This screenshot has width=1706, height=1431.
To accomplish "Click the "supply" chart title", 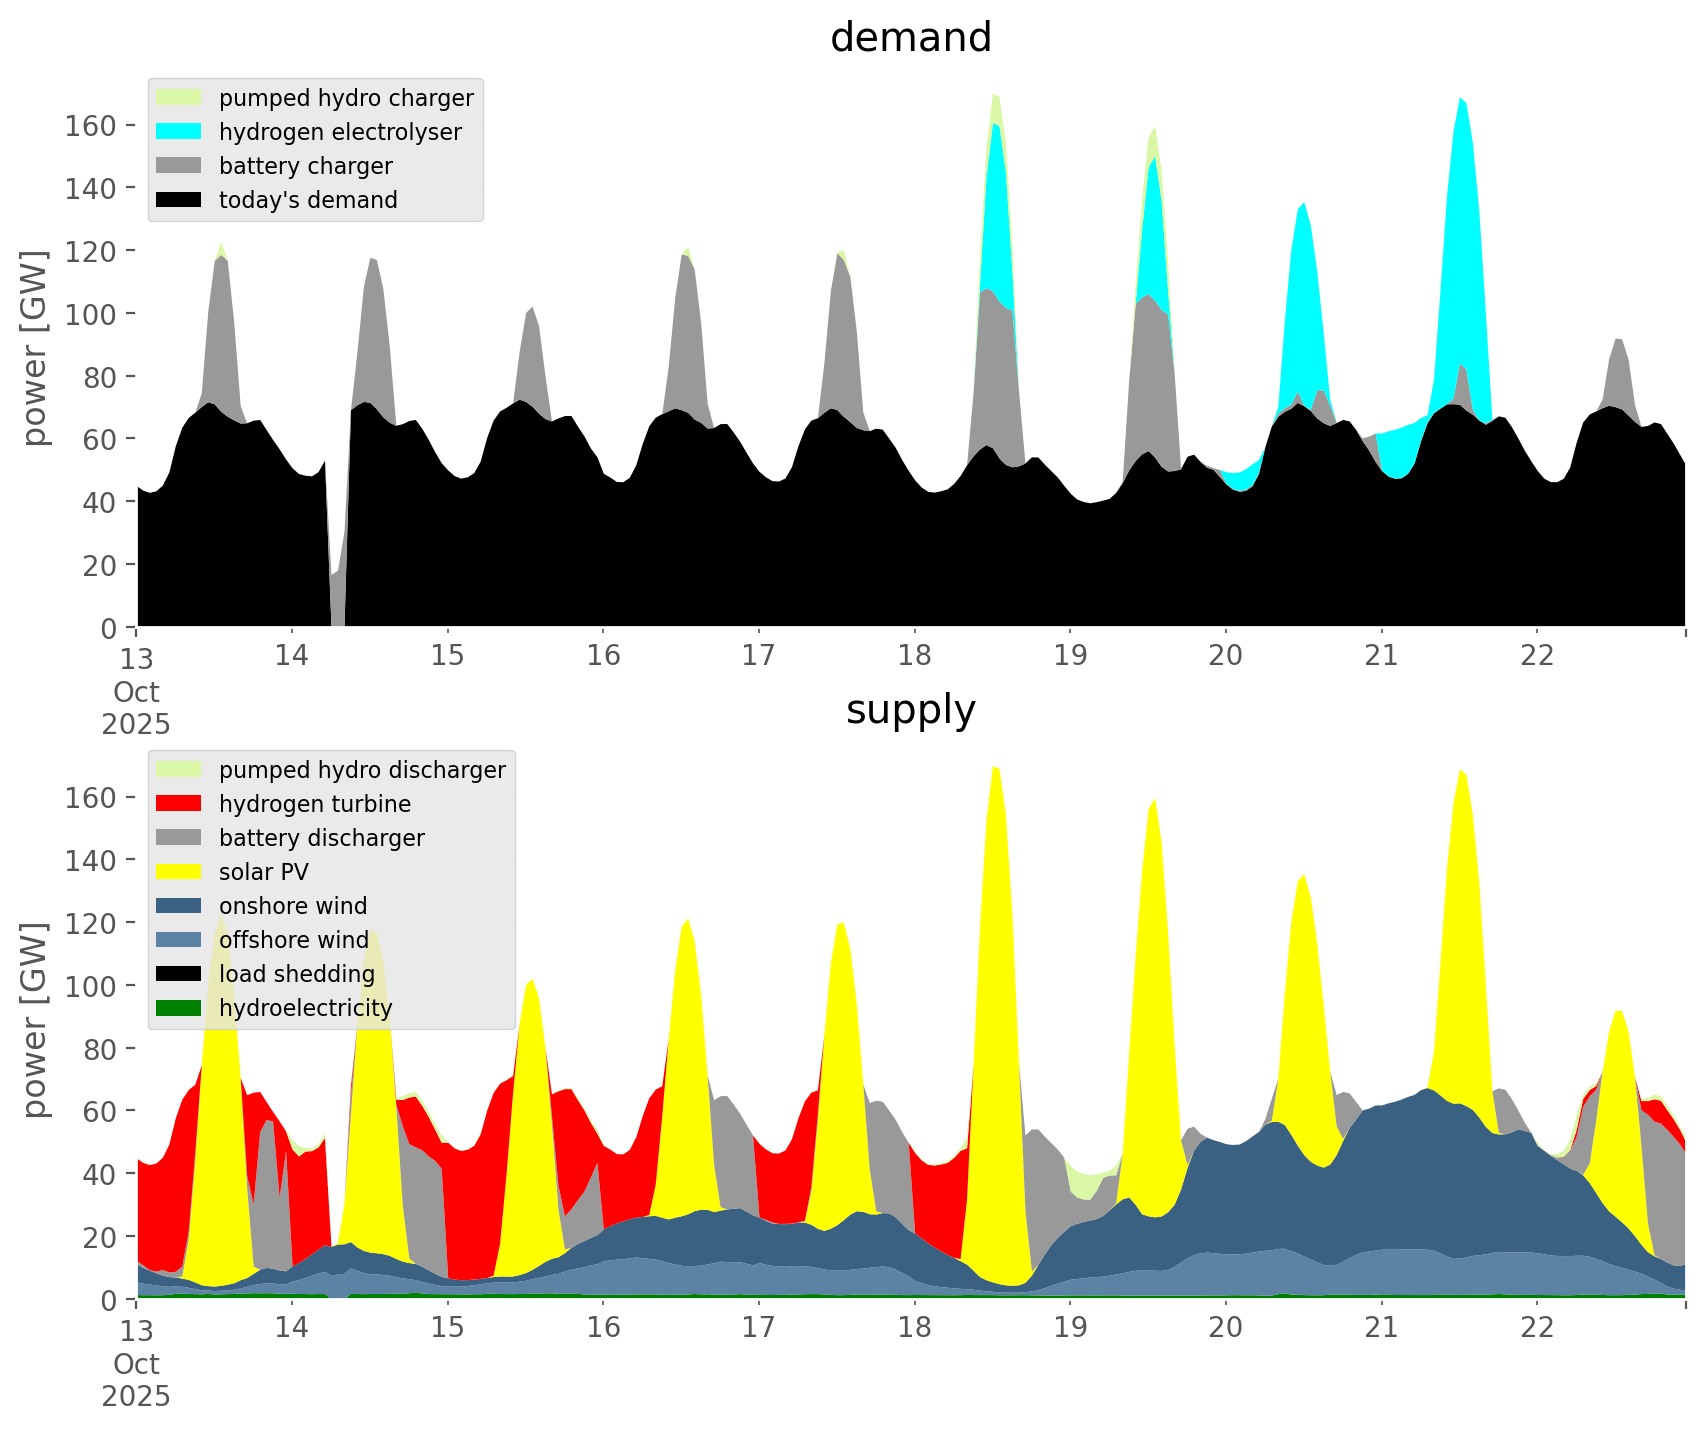I will (x=910, y=710).
